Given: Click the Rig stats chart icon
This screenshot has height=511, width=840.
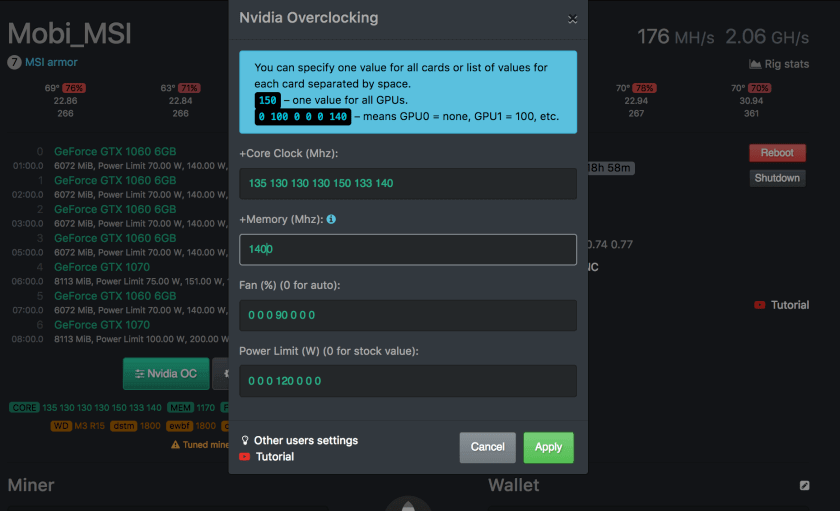Looking at the screenshot, I should (x=755, y=65).
